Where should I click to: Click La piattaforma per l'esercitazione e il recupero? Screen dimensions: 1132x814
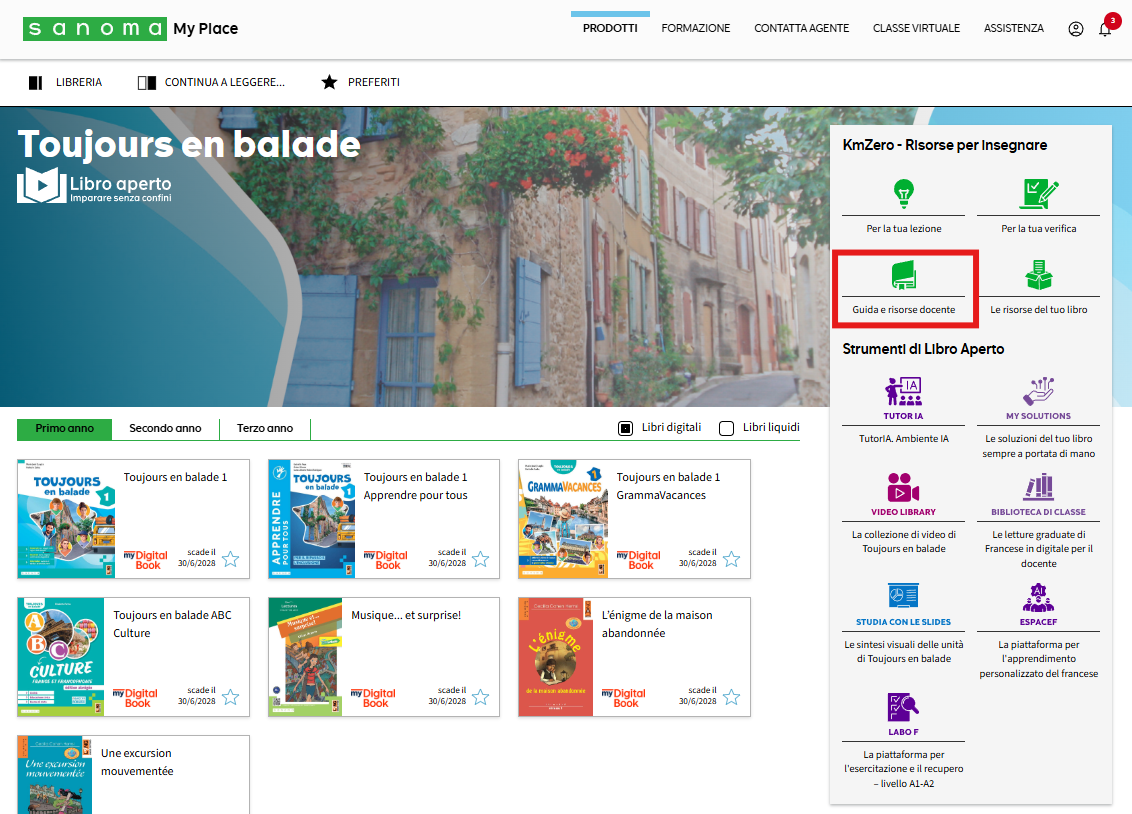click(904, 769)
